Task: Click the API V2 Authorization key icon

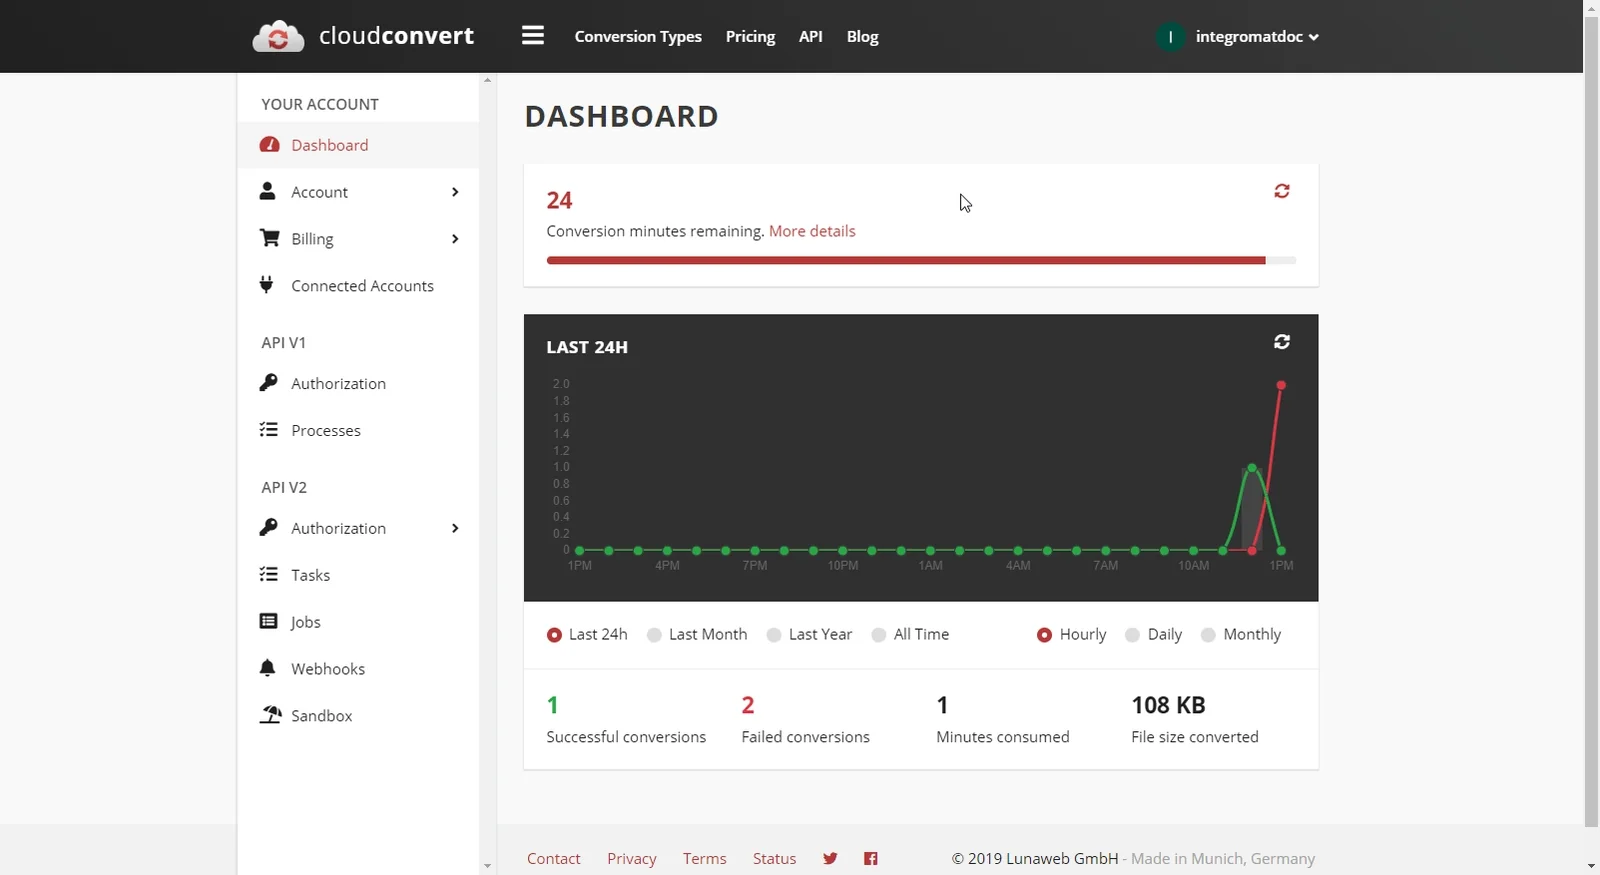Action: click(x=268, y=528)
